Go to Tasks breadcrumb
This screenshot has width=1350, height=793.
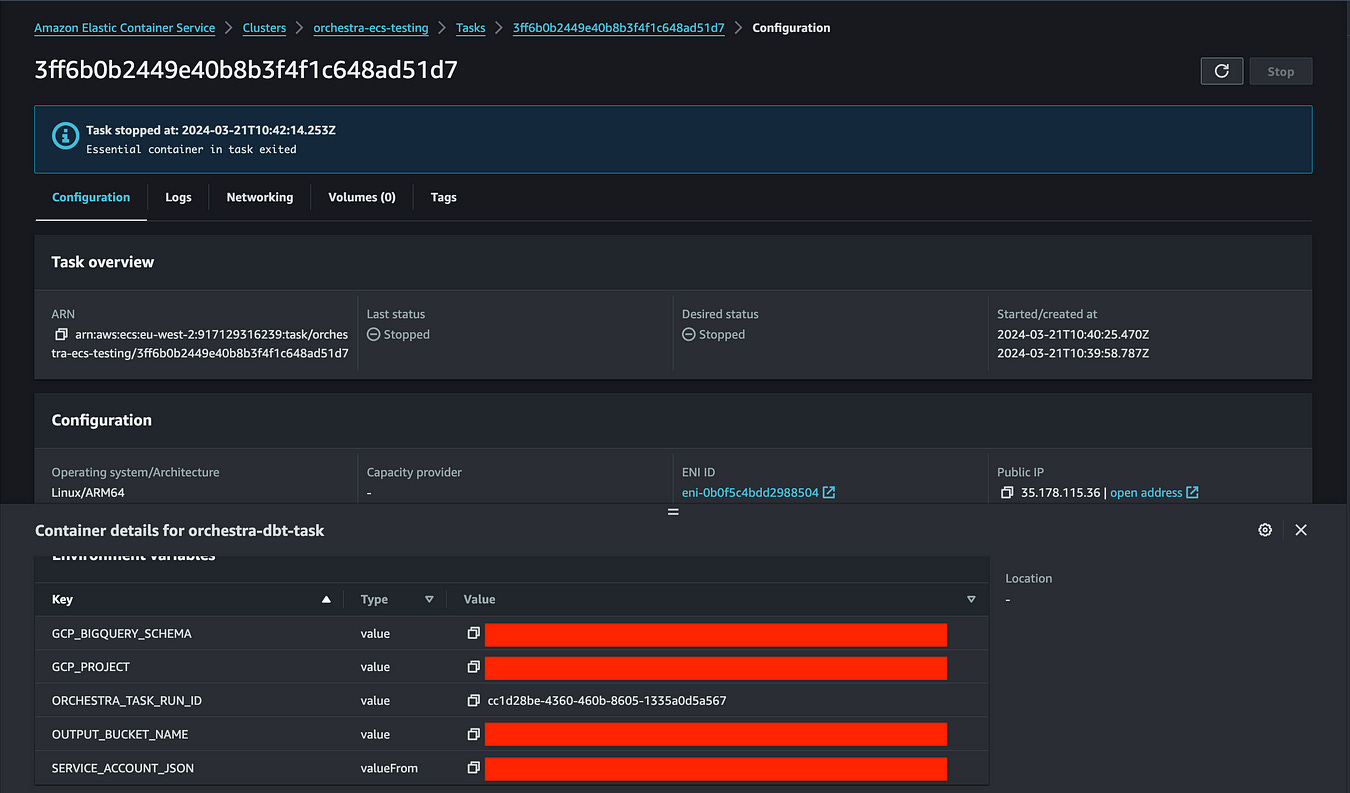[471, 28]
